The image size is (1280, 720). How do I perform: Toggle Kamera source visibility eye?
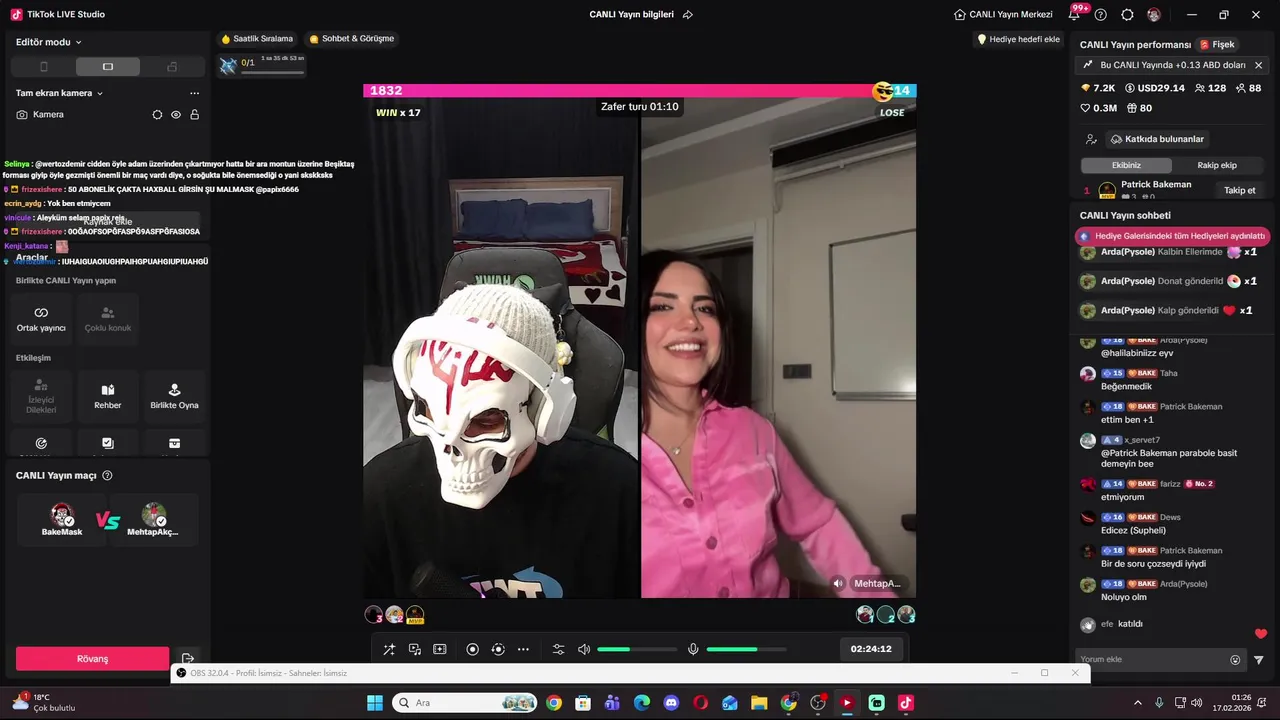tap(176, 115)
